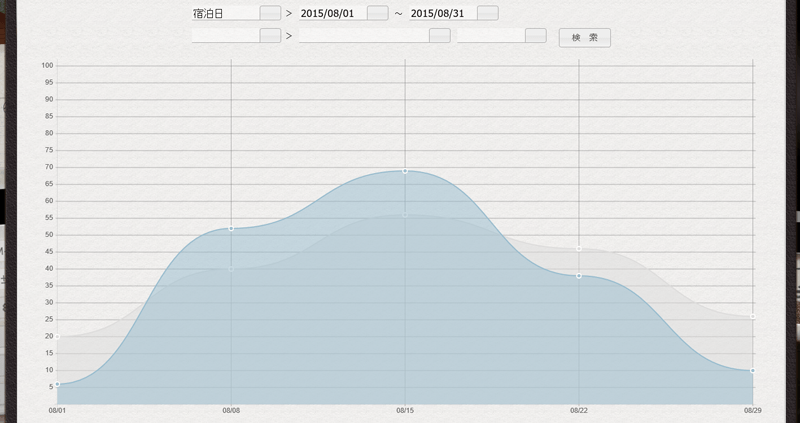This screenshot has height=423, width=800.
Task: Click the 宿泊日 filter field
Action: pyautogui.click(x=225, y=13)
